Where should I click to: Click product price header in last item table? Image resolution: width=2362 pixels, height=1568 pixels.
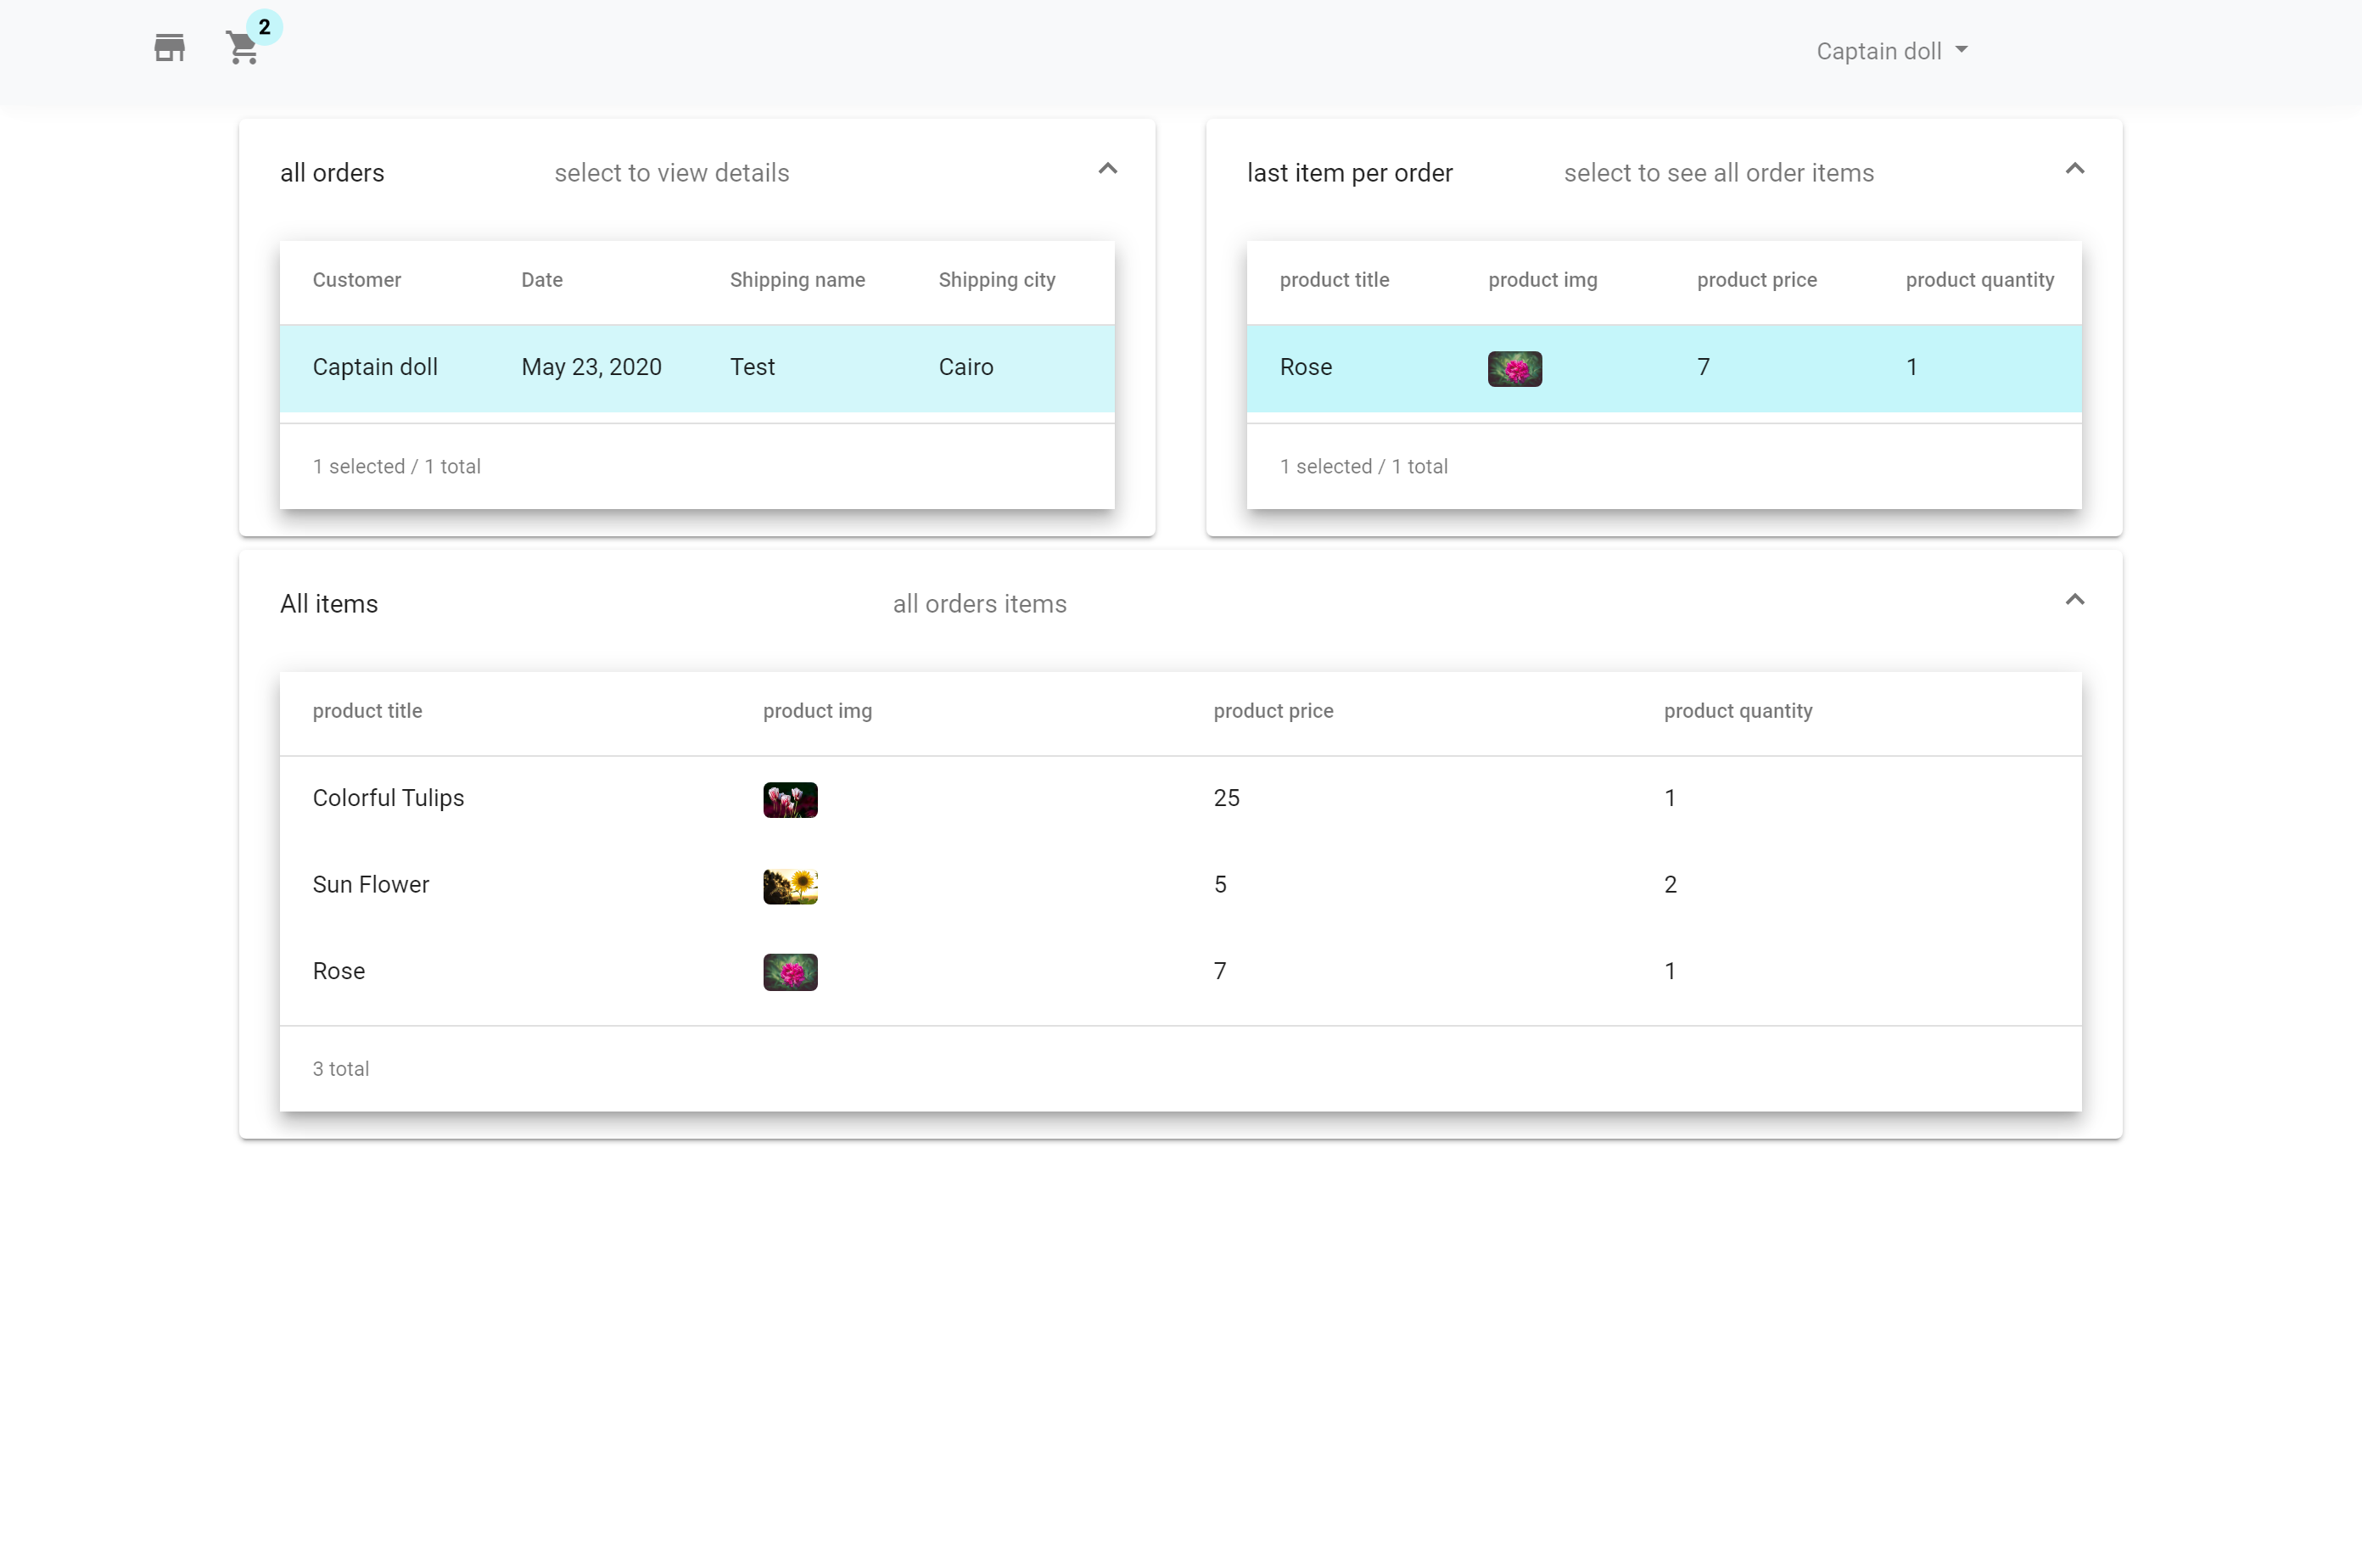point(1756,280)
